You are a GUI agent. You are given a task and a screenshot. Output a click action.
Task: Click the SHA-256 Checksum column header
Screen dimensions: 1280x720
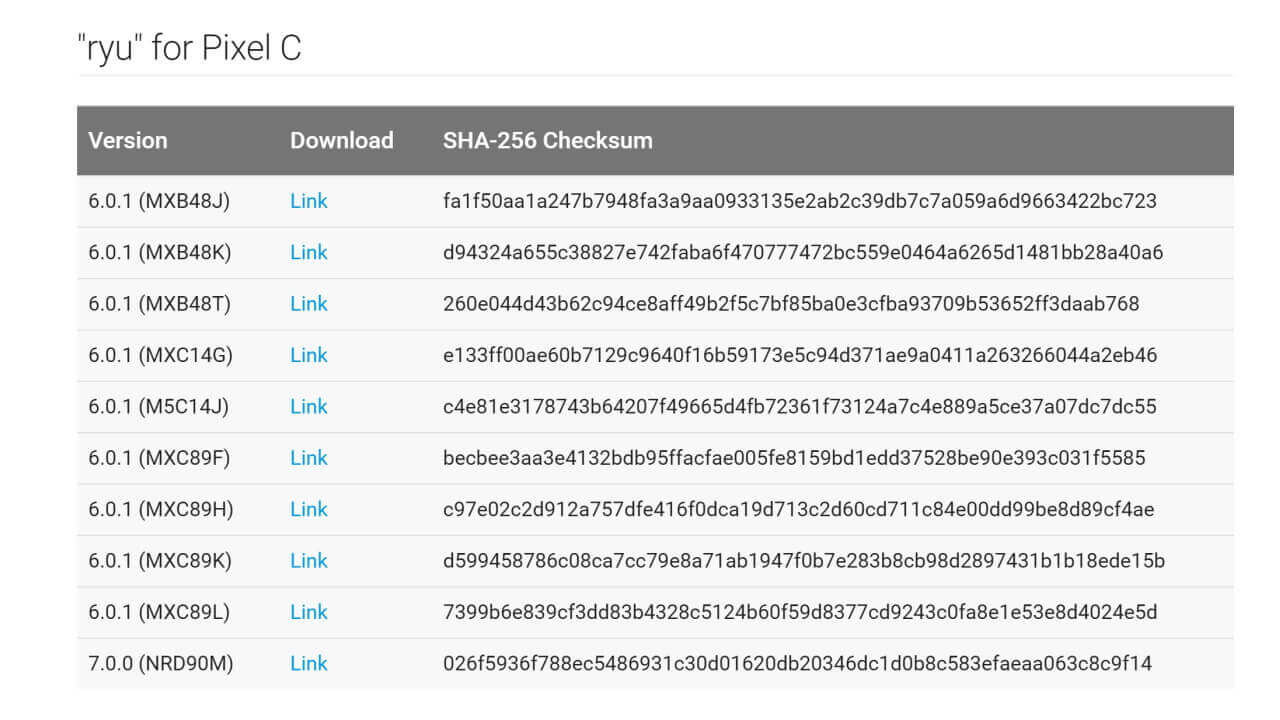pyautogui.click(x=547, y=140)
